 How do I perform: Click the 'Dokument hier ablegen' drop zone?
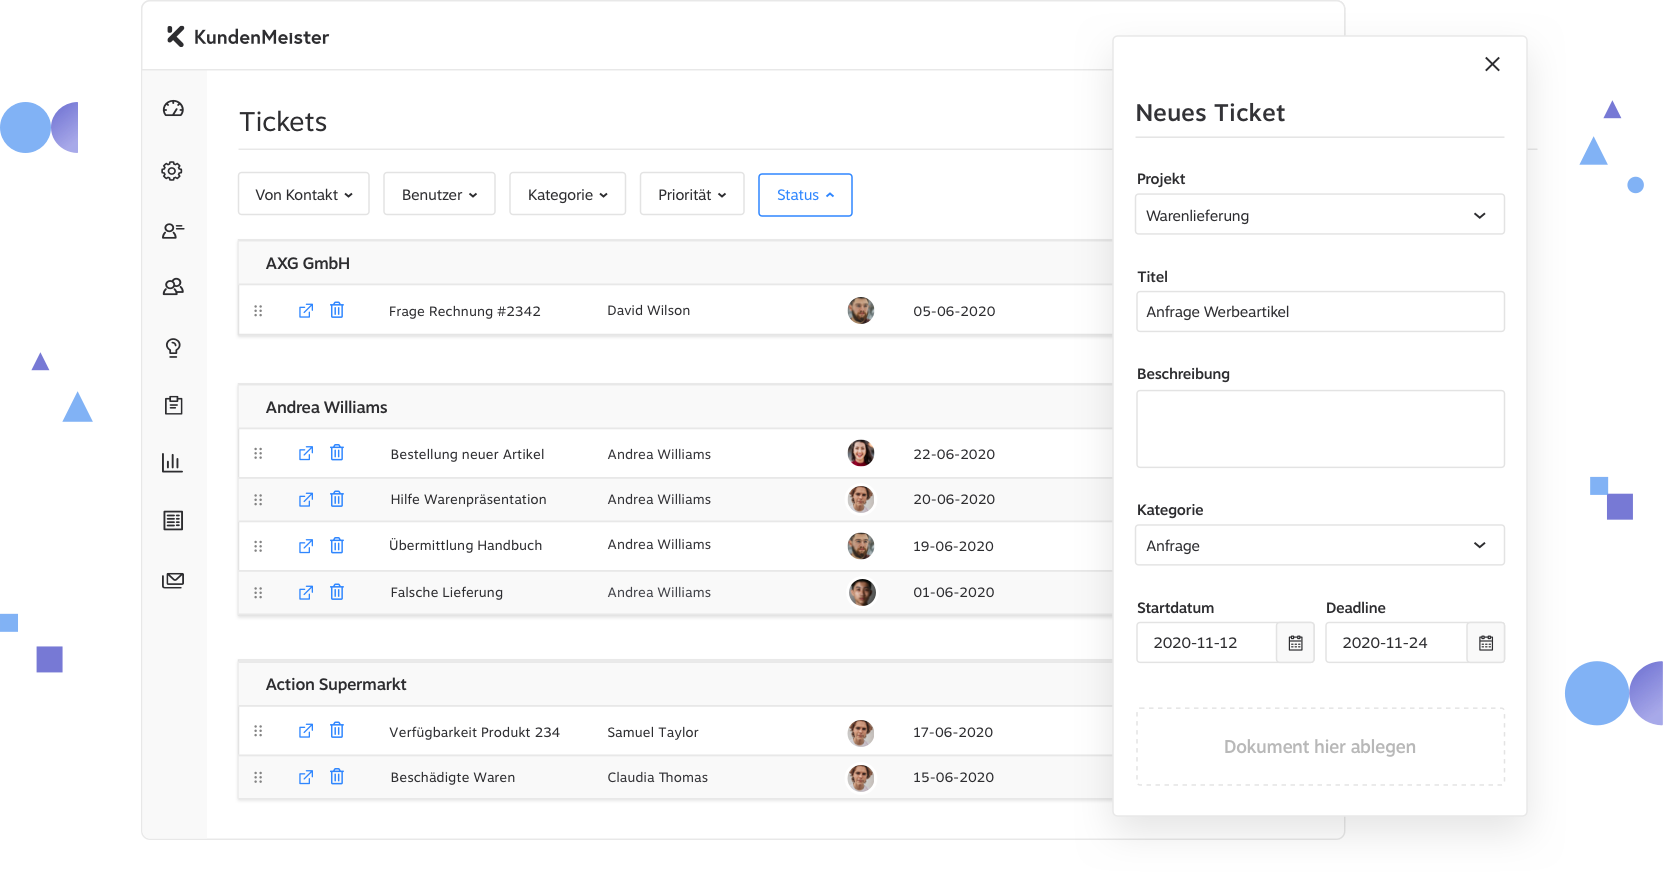1319,747
